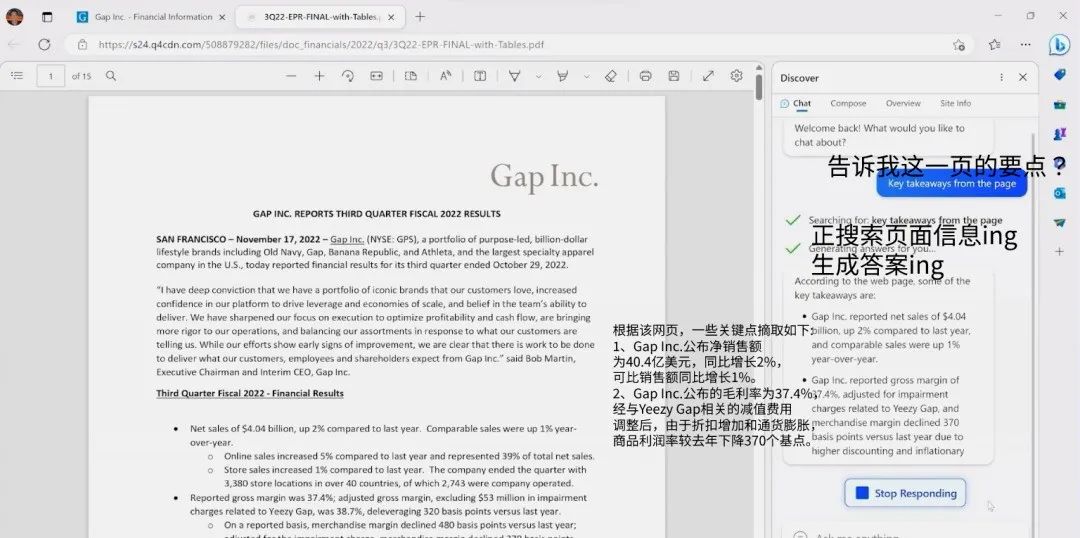Open the Tools briefcase sidebar icon
The height and width of the screenshot is (538, 1080).
(x=1059, y=104)
